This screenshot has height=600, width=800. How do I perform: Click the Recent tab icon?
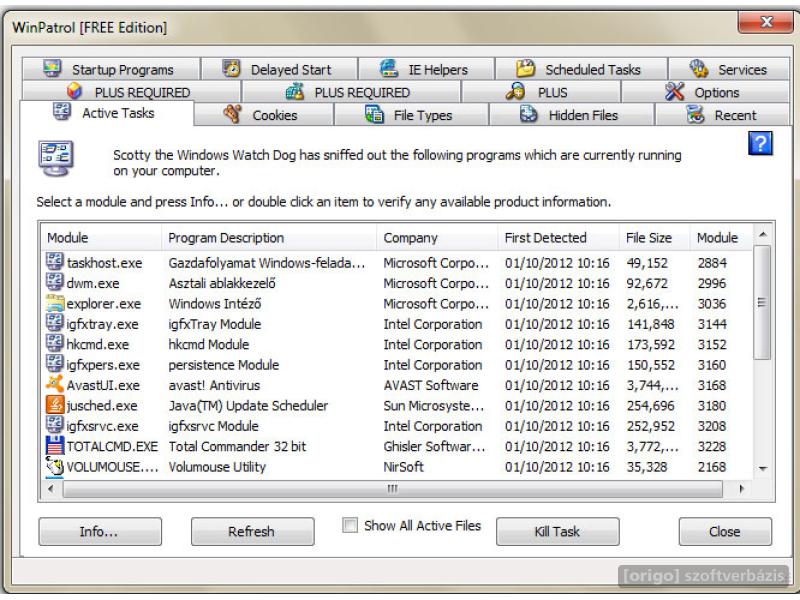(695, 114)
